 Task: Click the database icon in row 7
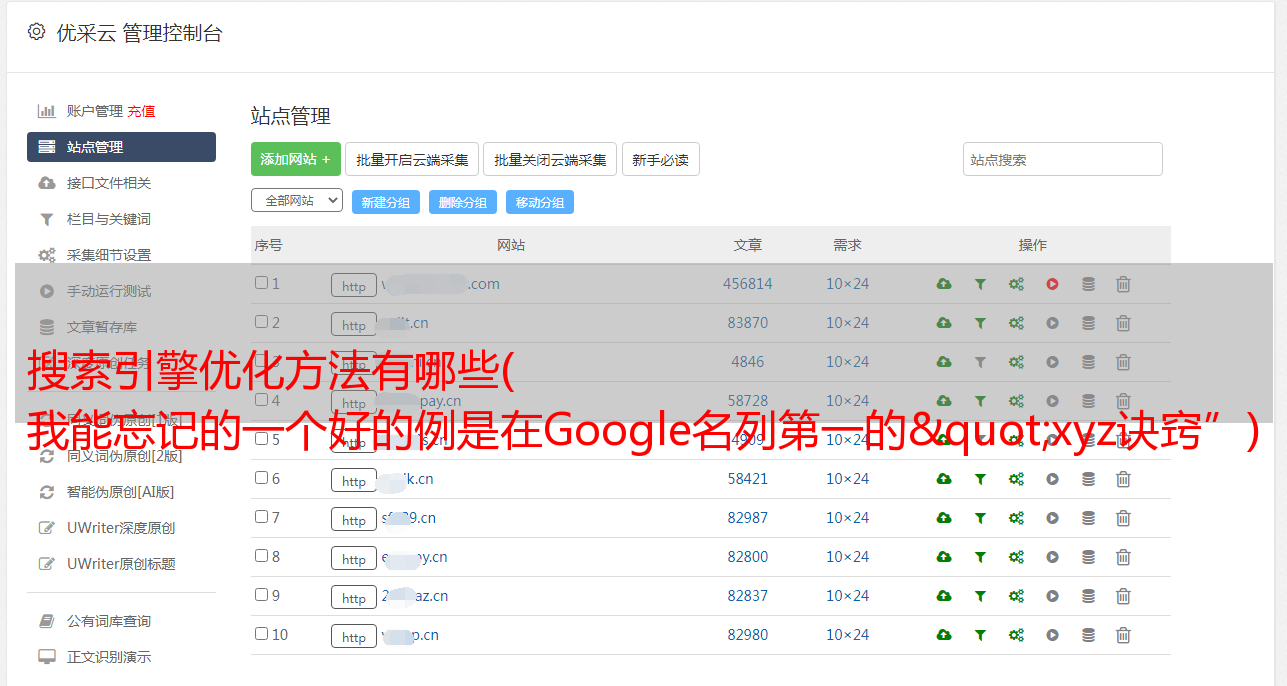pyautogui.click(x=1088, y=518)
